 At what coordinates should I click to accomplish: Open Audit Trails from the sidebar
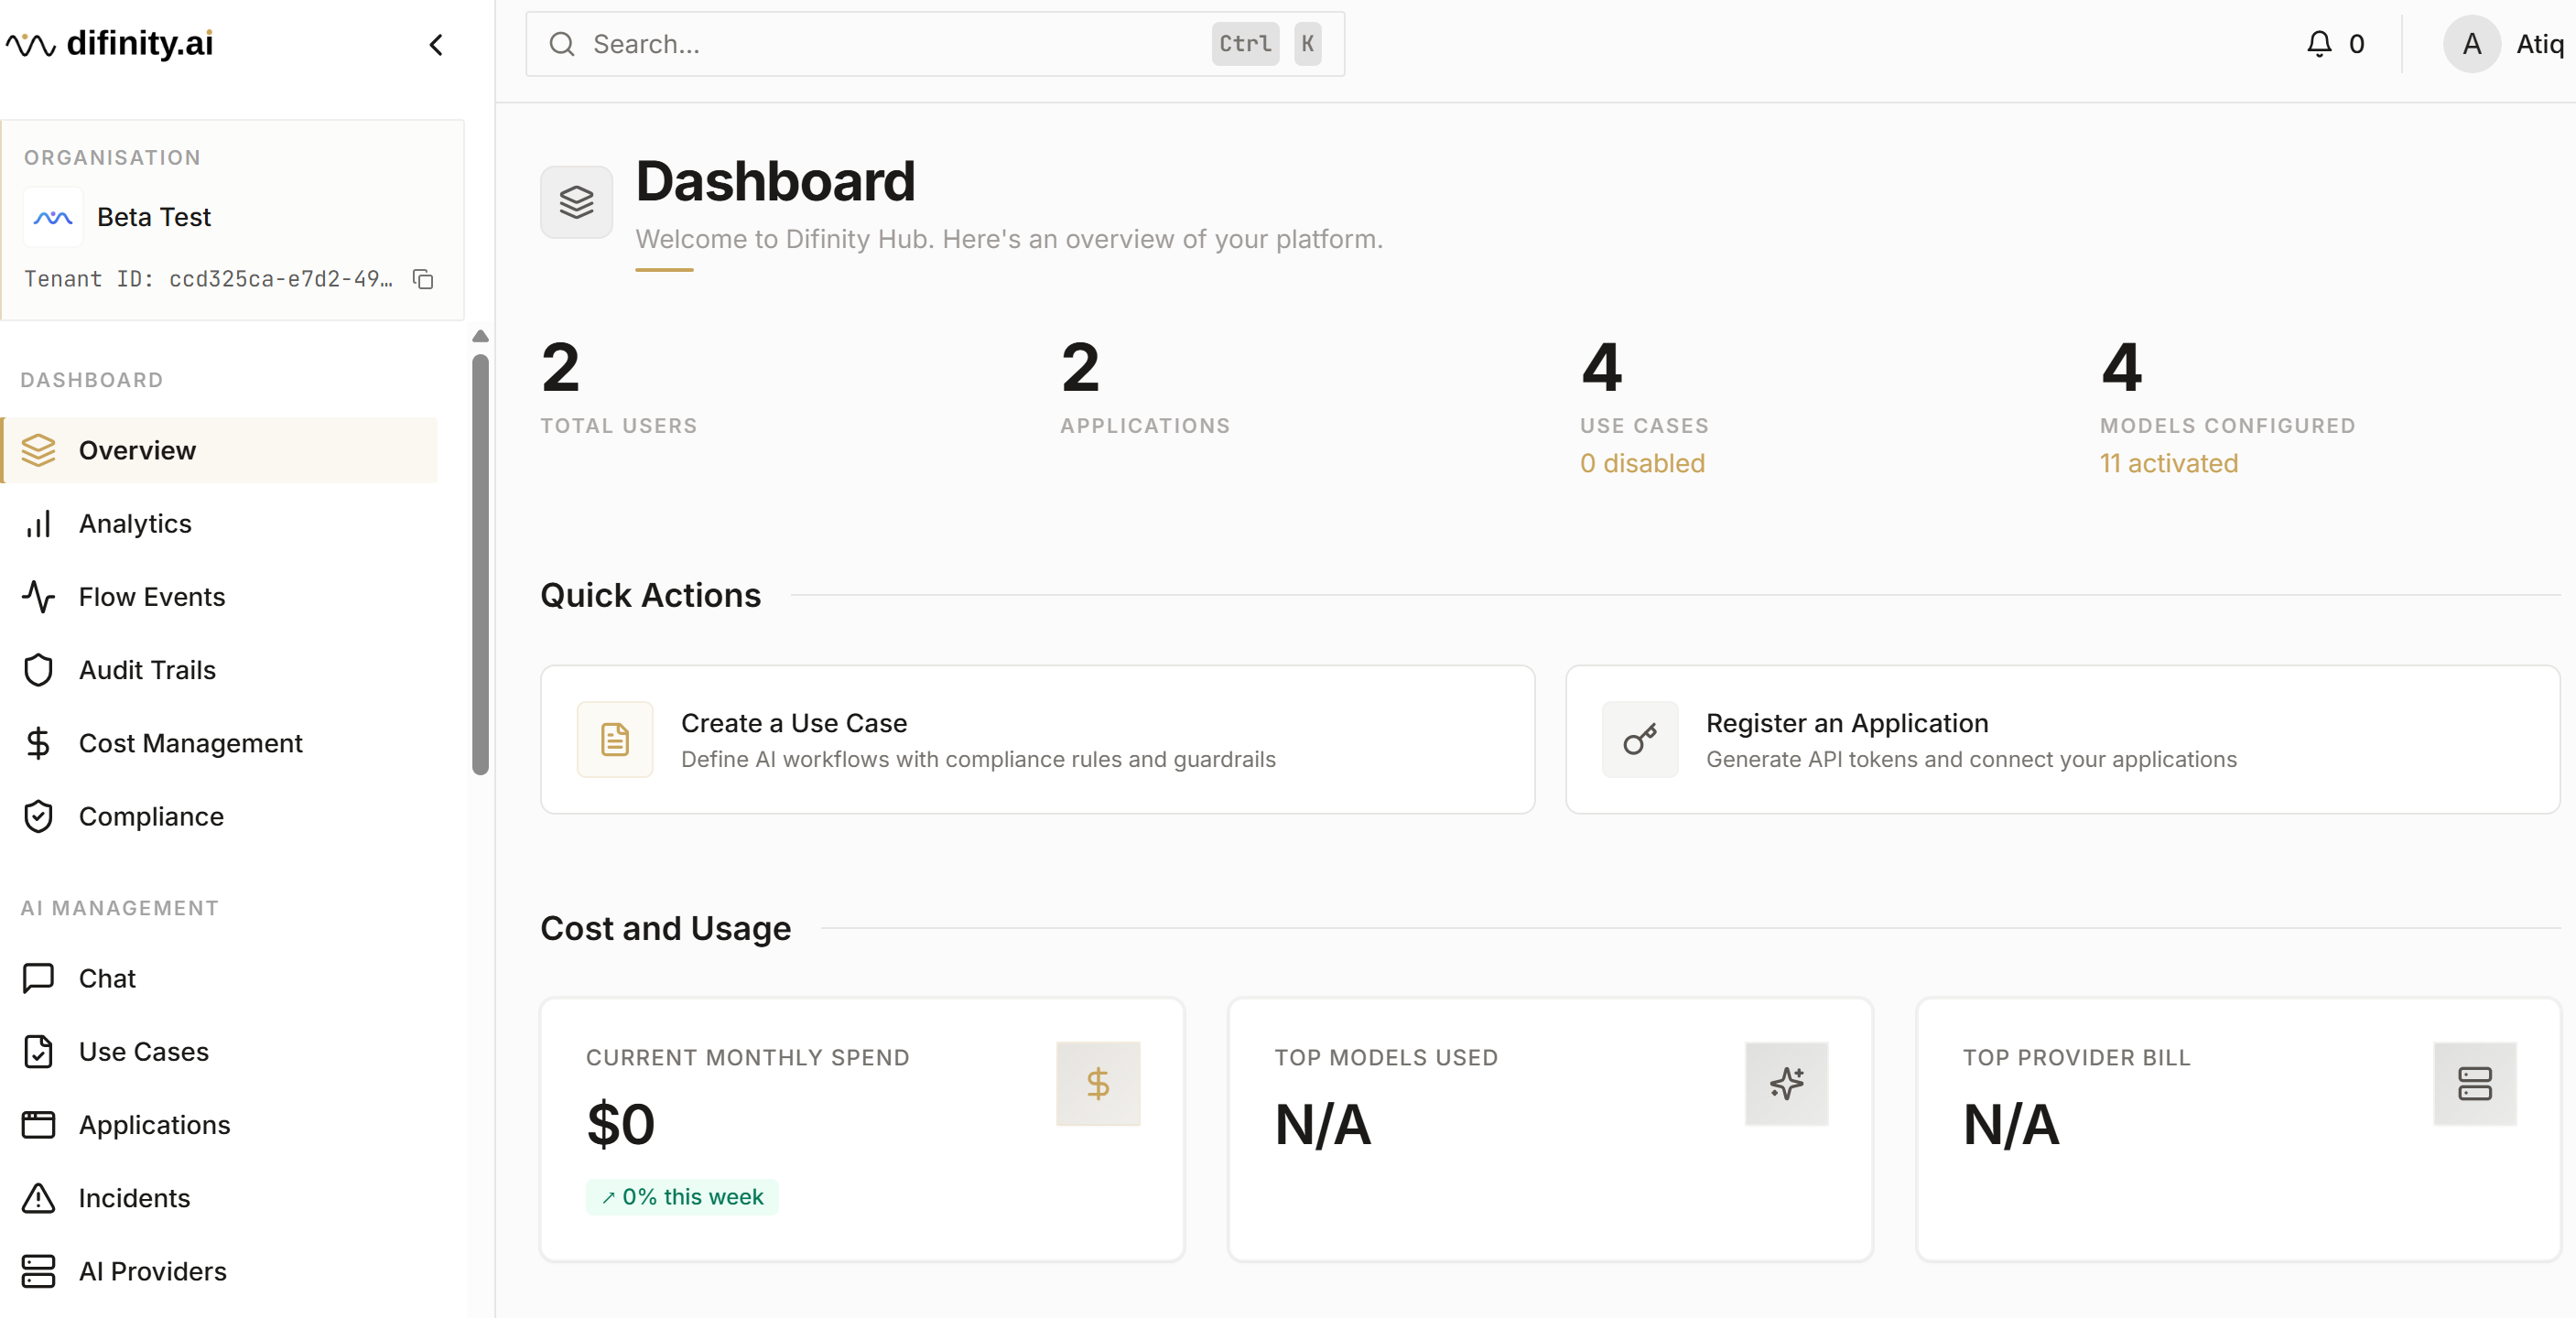point(147,670)
